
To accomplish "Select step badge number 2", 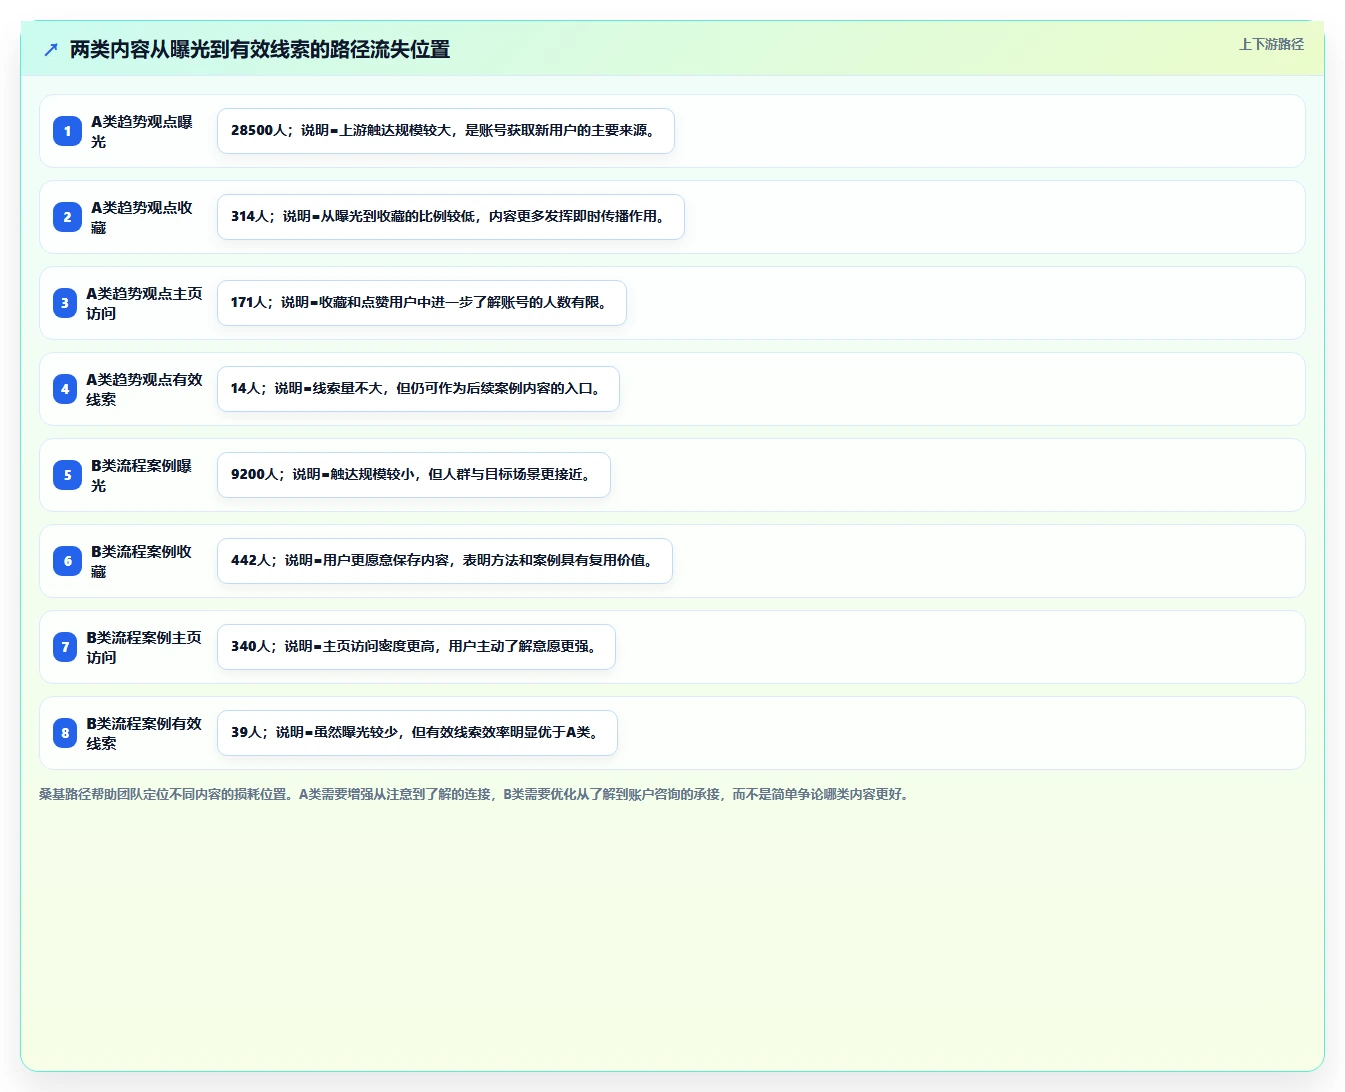I will pyautogui.click(x=67, y=217).
